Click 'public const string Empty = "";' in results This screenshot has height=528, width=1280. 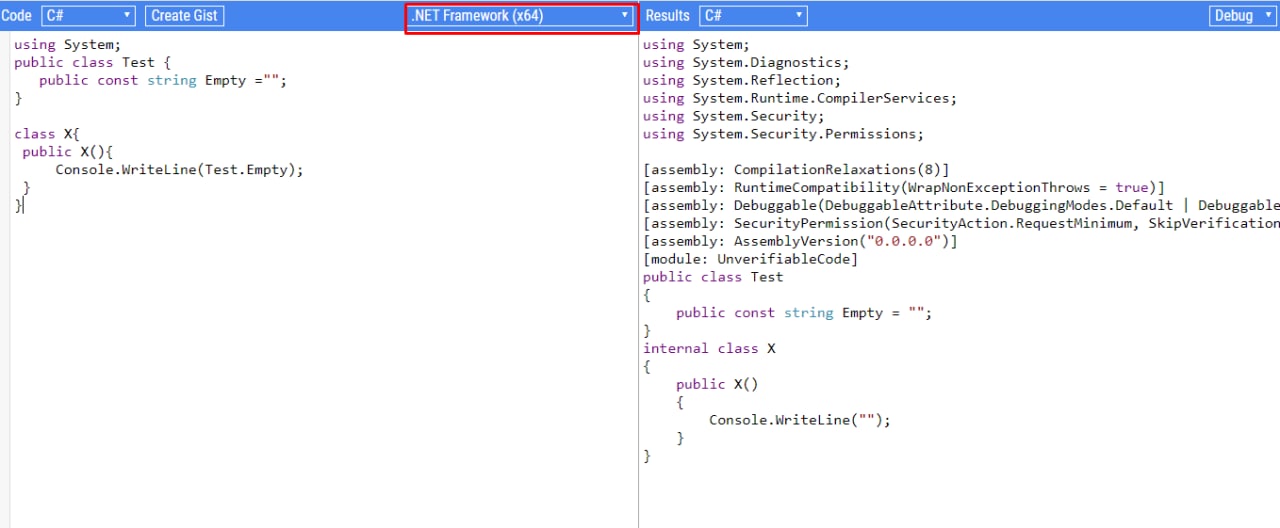click(804, 313)
